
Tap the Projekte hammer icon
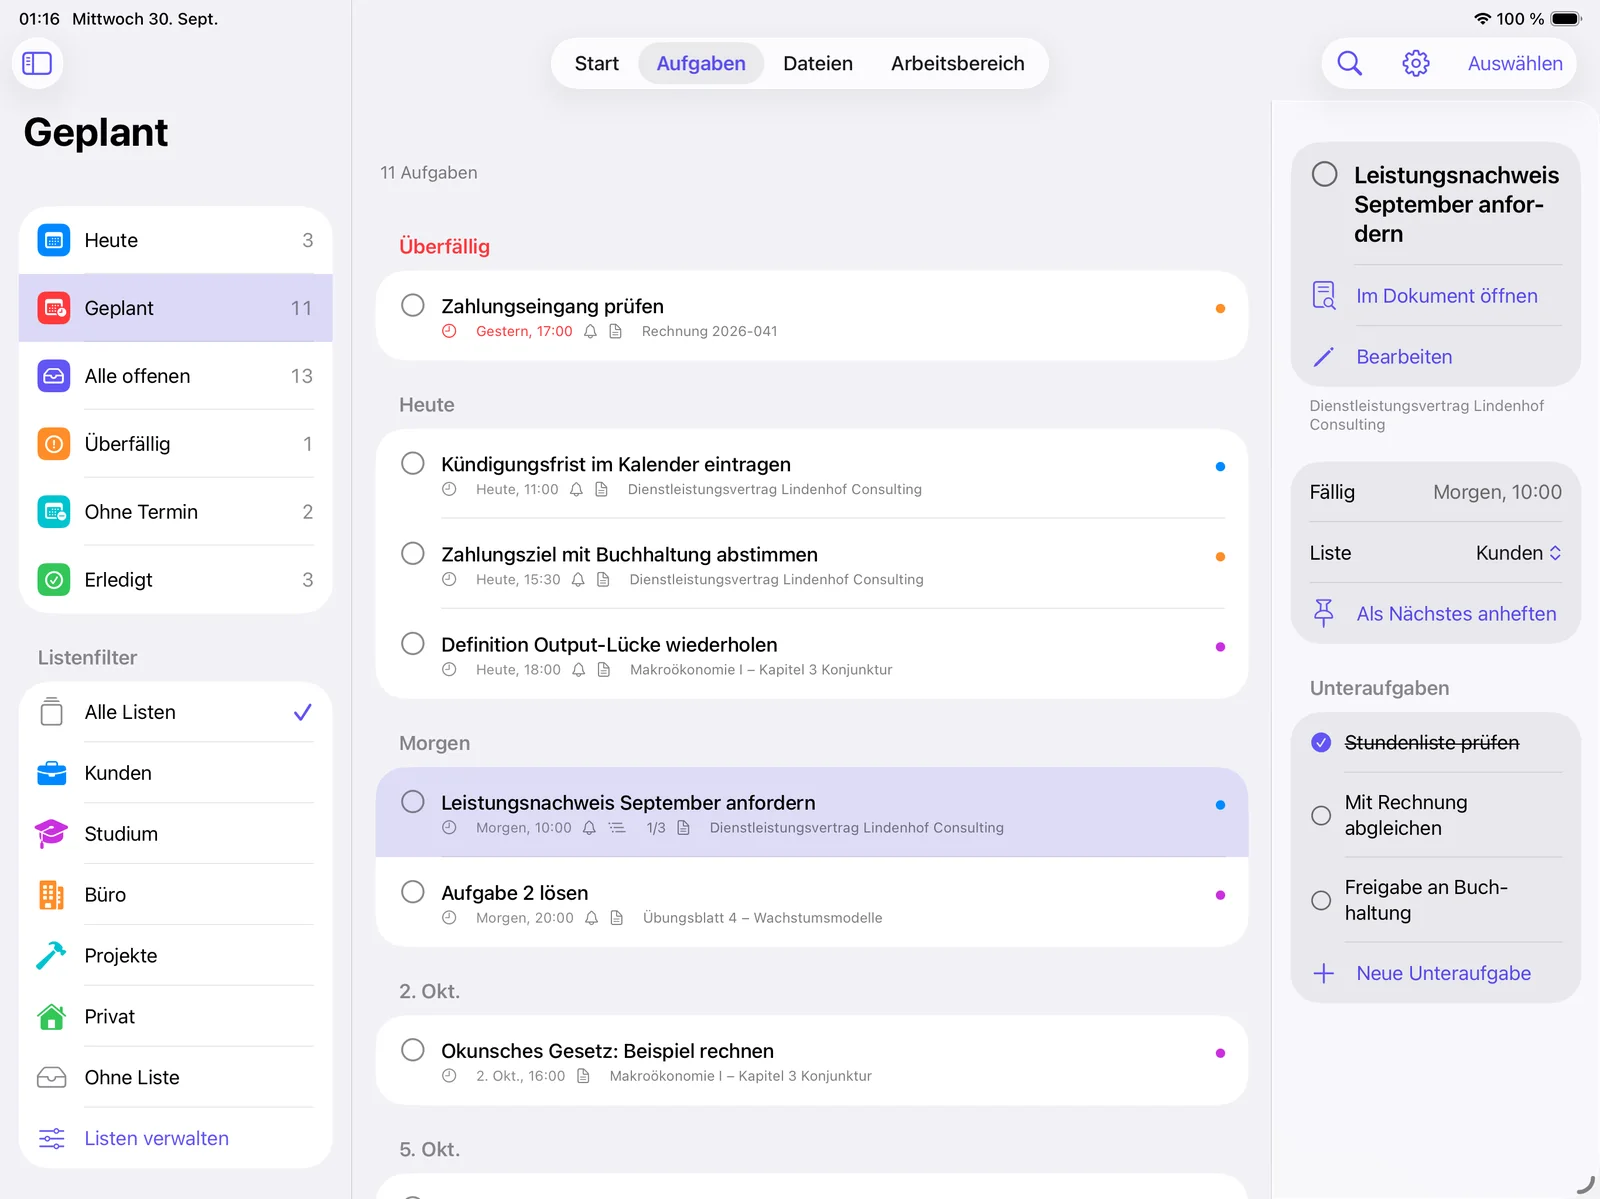[x=51, y=955]
